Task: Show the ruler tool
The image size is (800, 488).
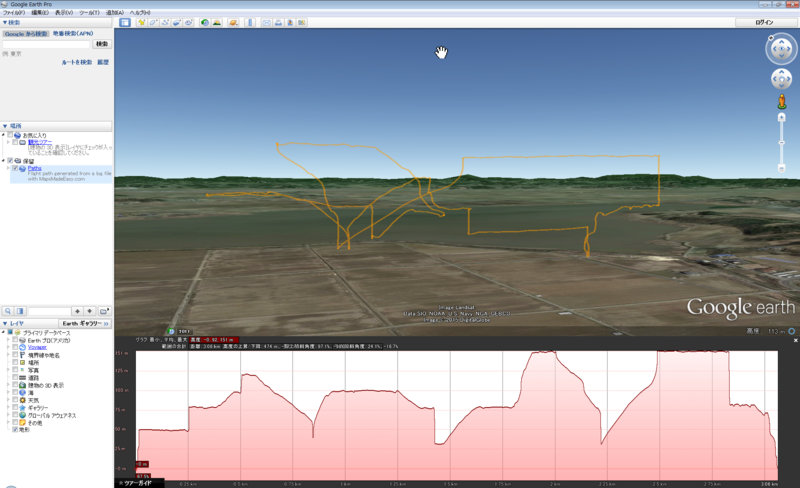Action: coord(249,22)
